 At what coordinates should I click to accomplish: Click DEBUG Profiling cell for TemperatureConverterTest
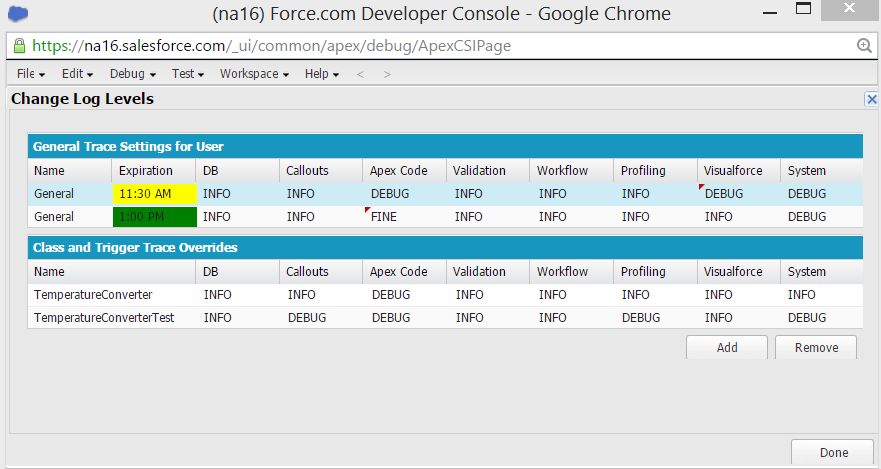click(x=655, y=318)
